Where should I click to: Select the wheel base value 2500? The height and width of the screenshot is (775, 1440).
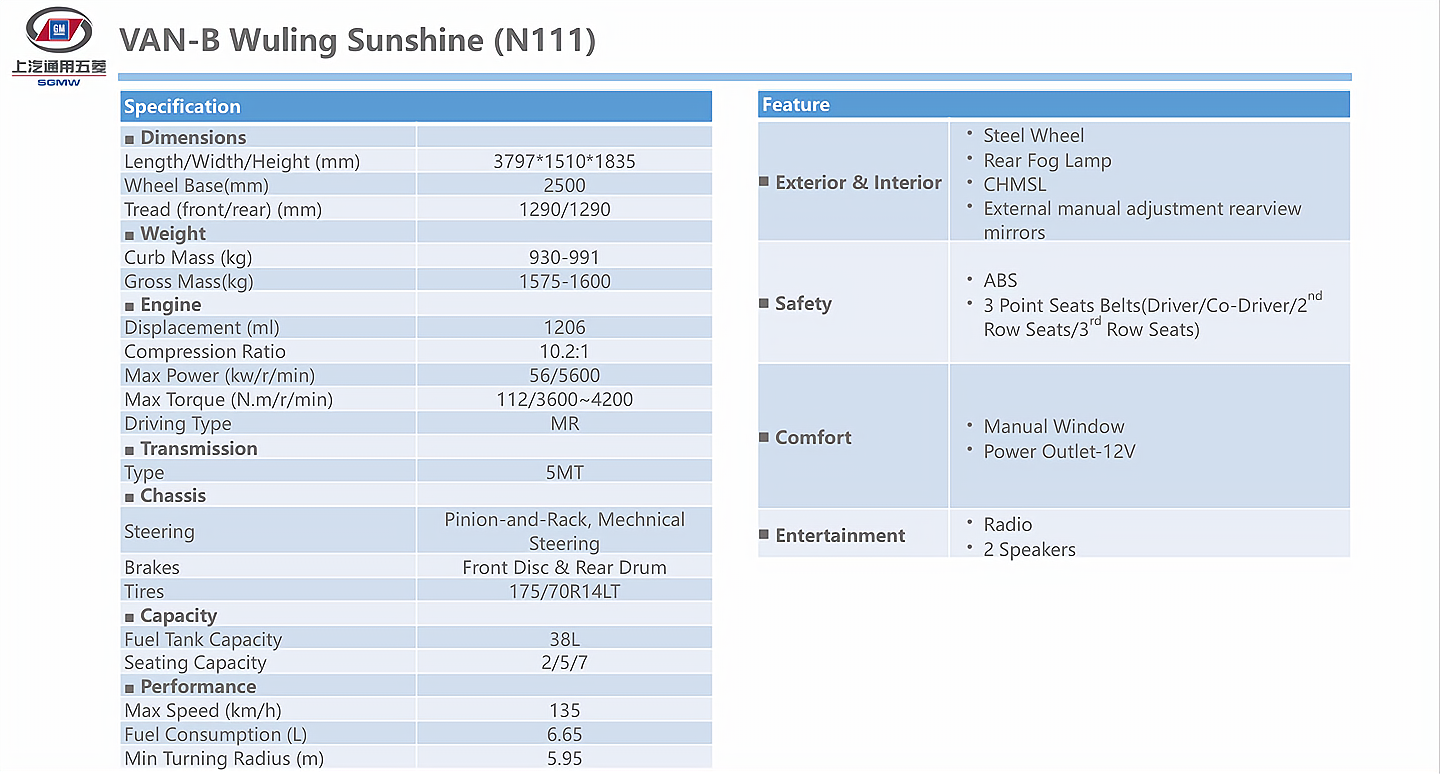tap(565, 185)
